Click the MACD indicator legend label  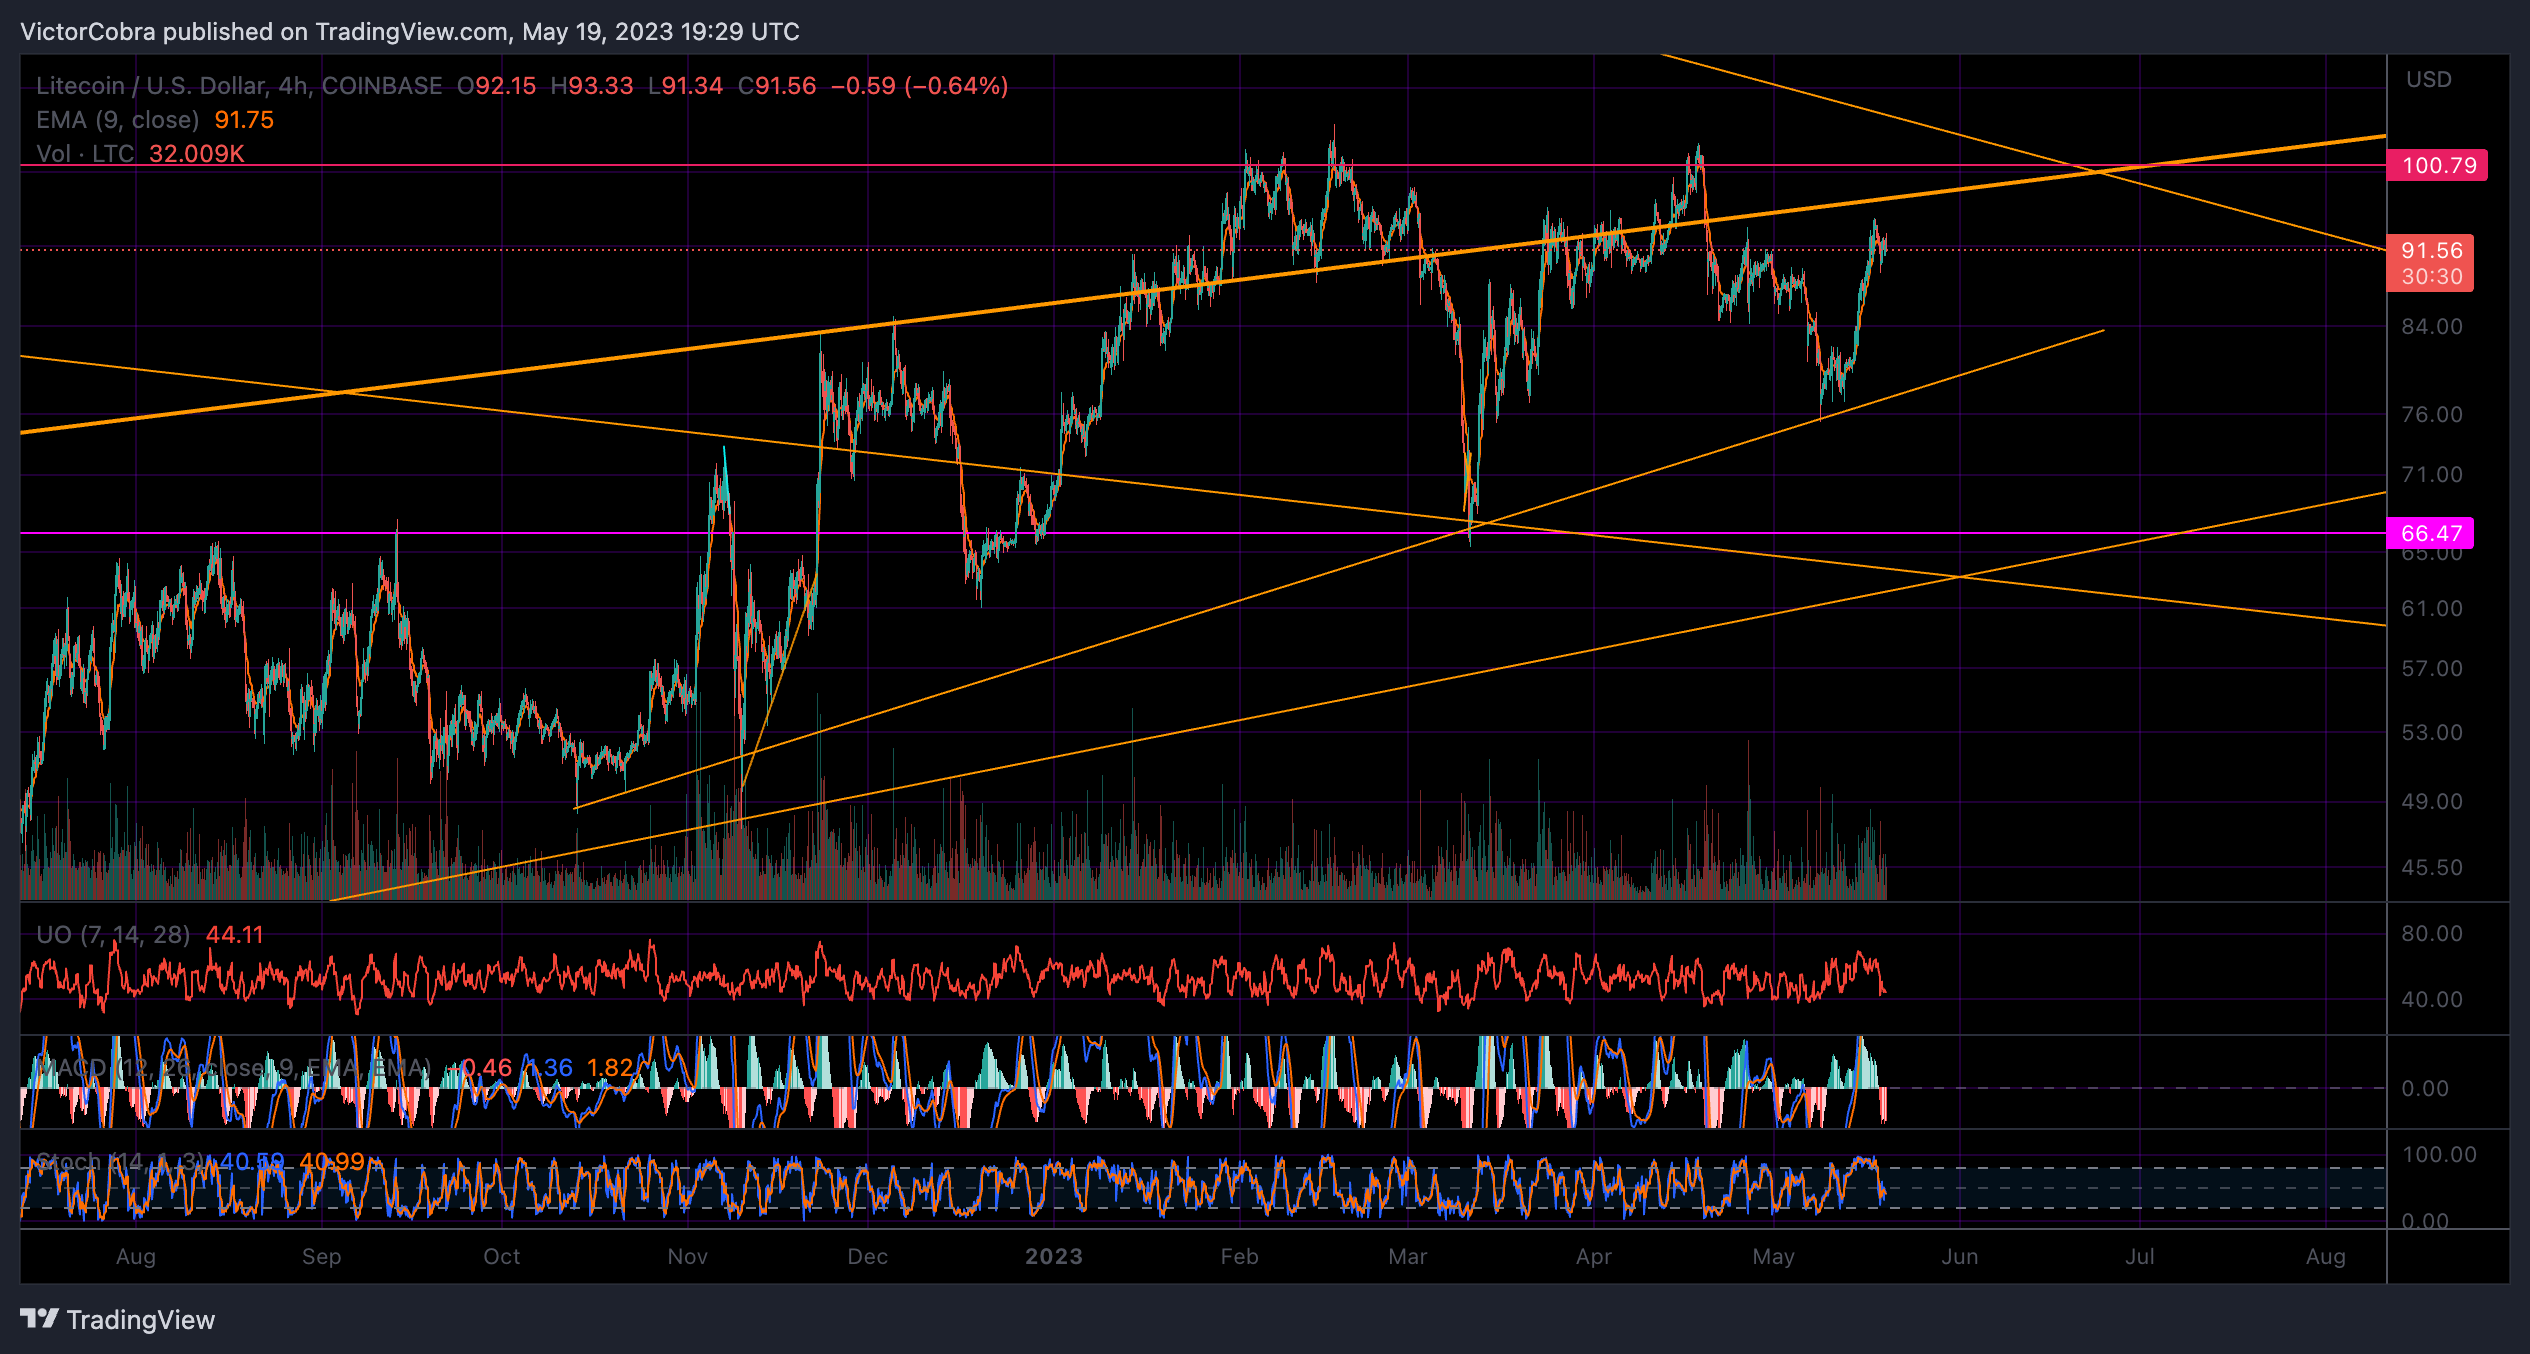click(x=233, y=1068)
